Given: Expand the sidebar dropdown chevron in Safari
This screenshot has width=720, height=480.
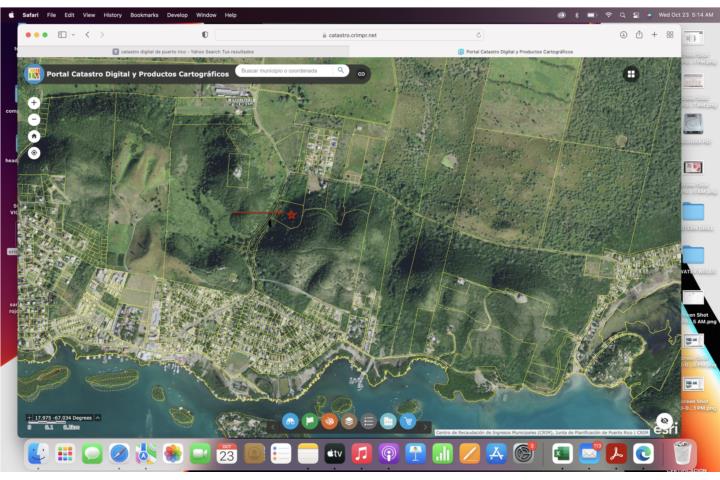Looking at the screenshot, I should pyautogui.click(x=73, y=35).
